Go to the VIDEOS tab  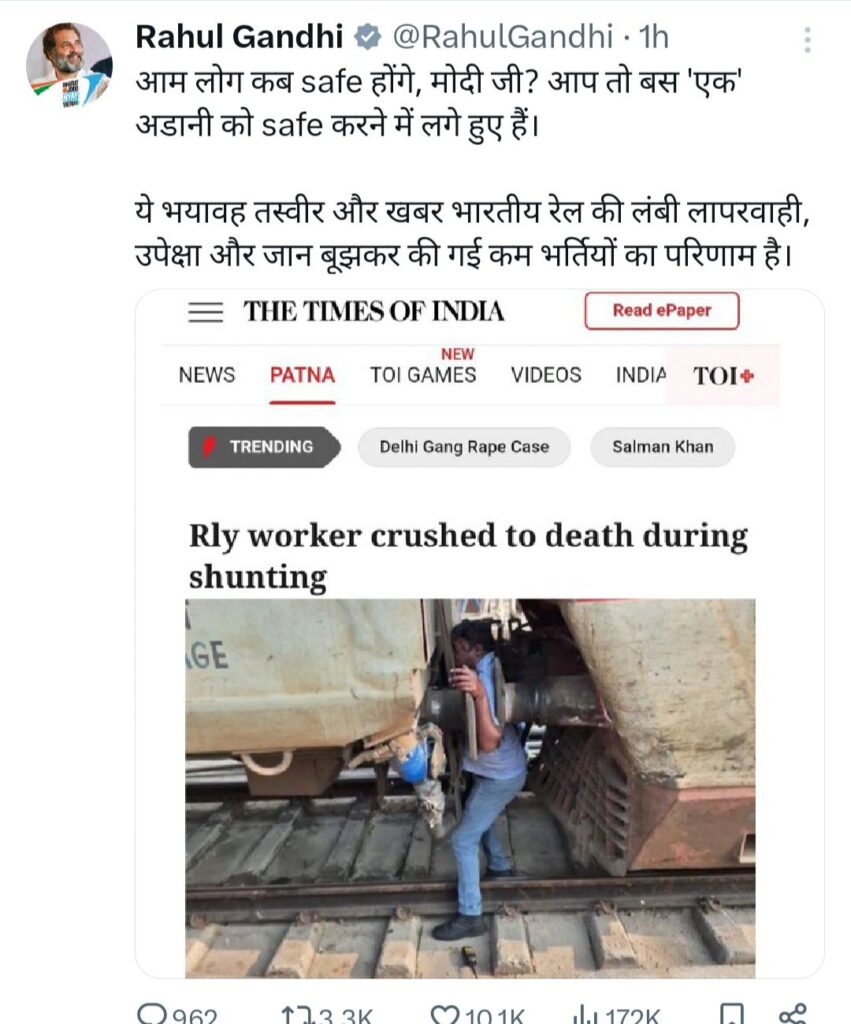click(546, 376)
